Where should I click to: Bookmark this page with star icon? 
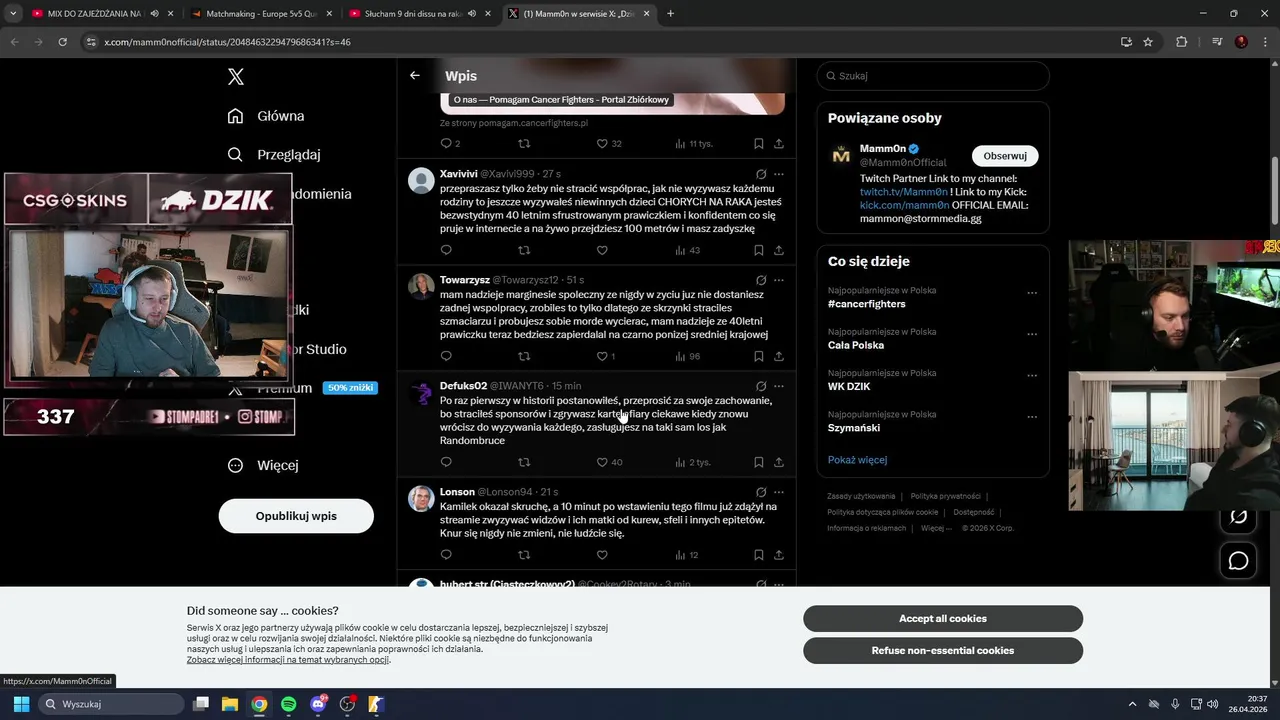click(1148, 42)
